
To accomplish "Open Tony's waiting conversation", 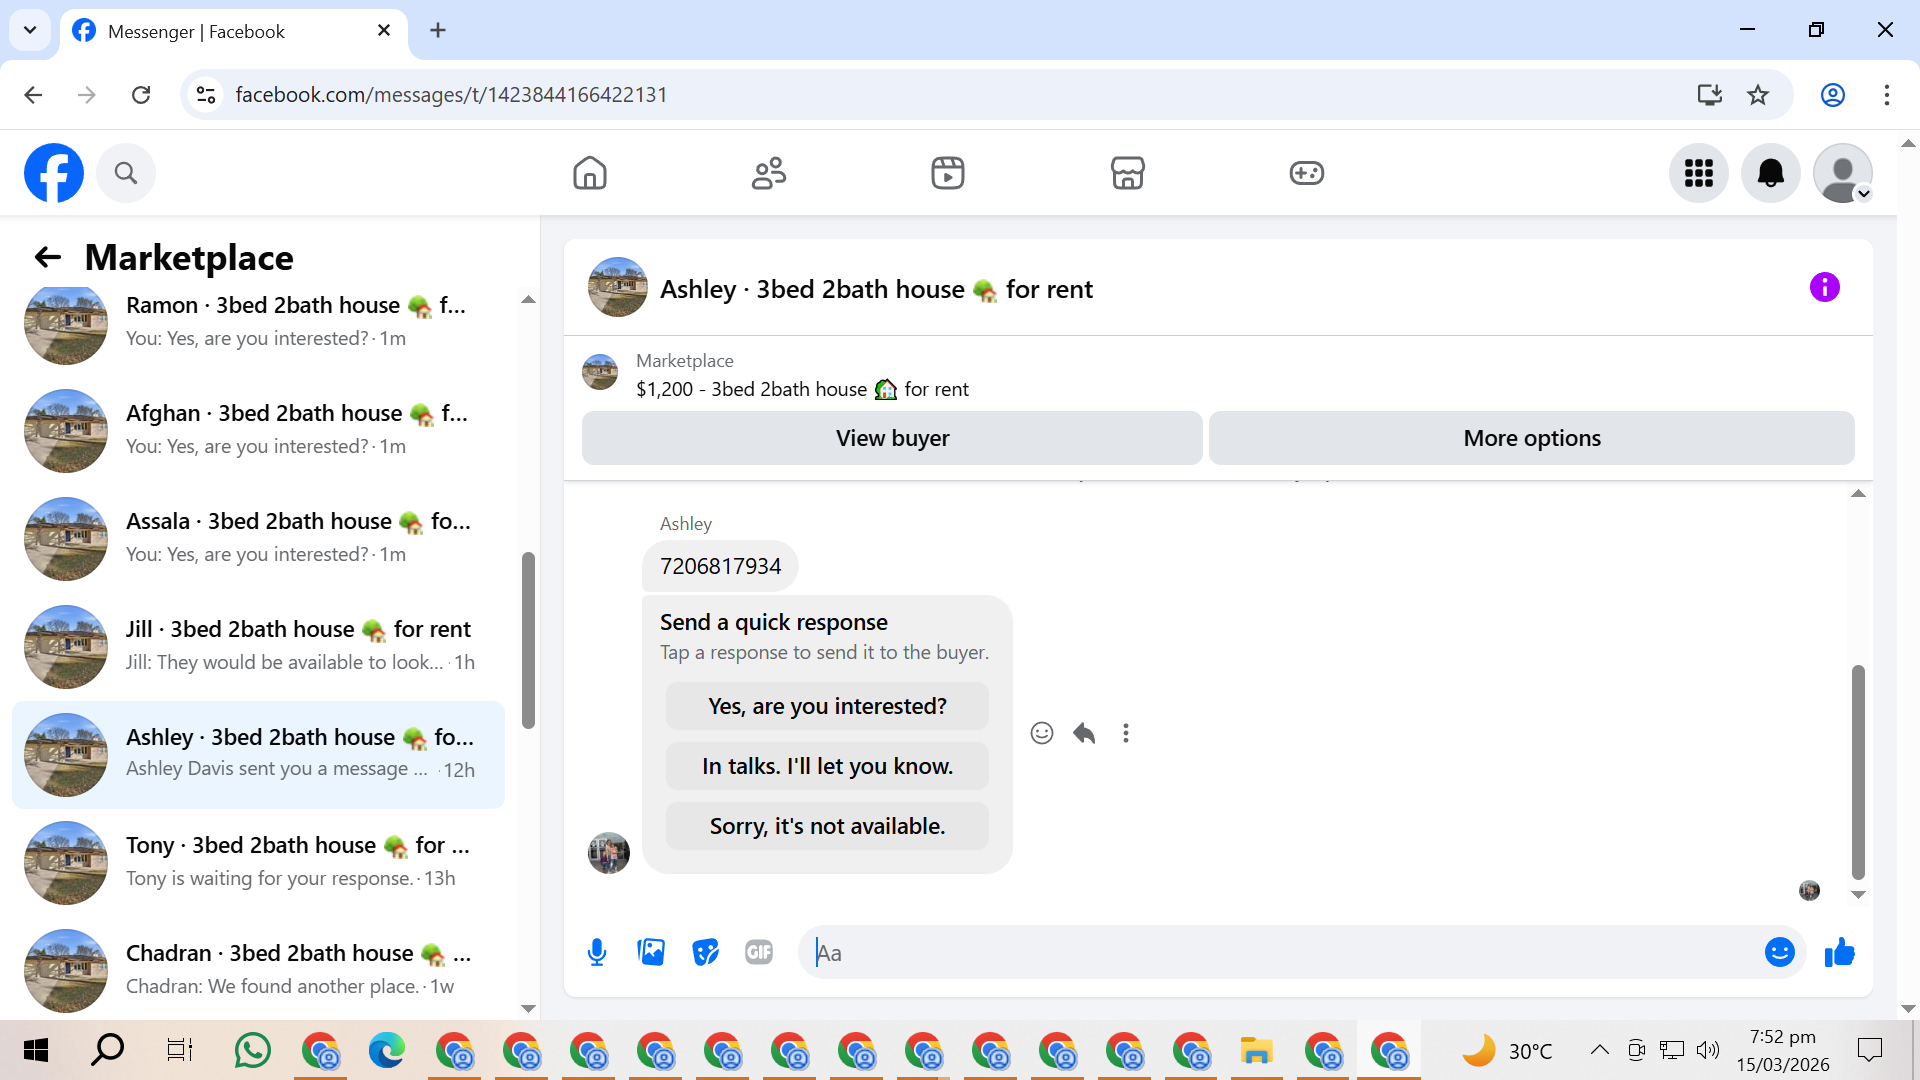I will point(258,862).
